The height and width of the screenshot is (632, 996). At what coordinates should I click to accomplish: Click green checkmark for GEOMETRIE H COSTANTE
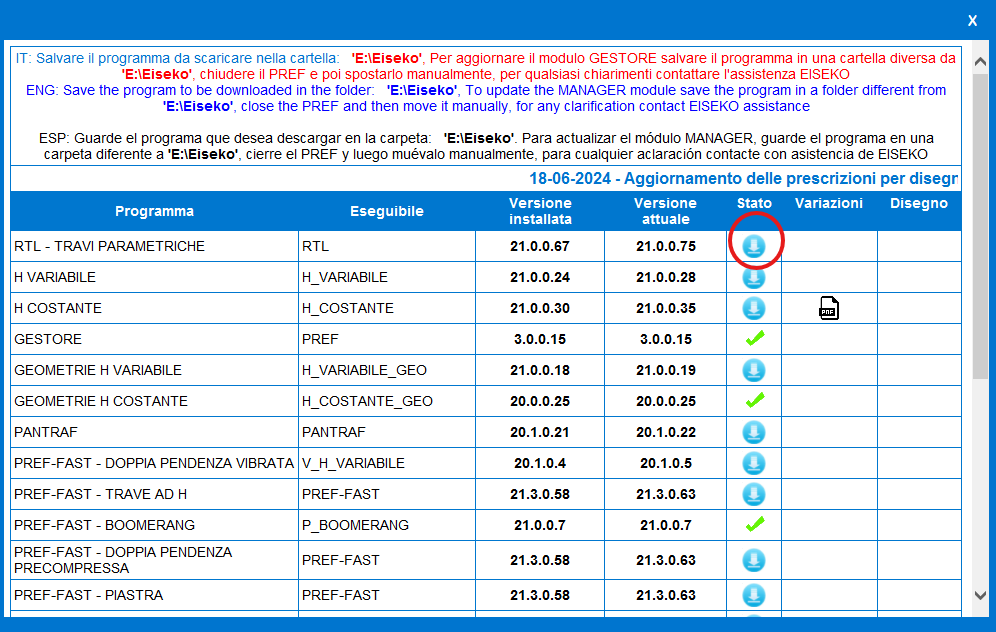pyautogui.click(x=754, y=401)
